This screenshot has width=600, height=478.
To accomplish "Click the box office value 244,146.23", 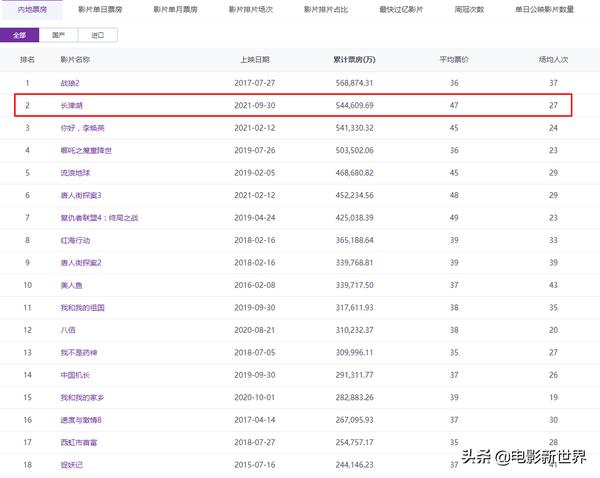I will click(354, 465).
